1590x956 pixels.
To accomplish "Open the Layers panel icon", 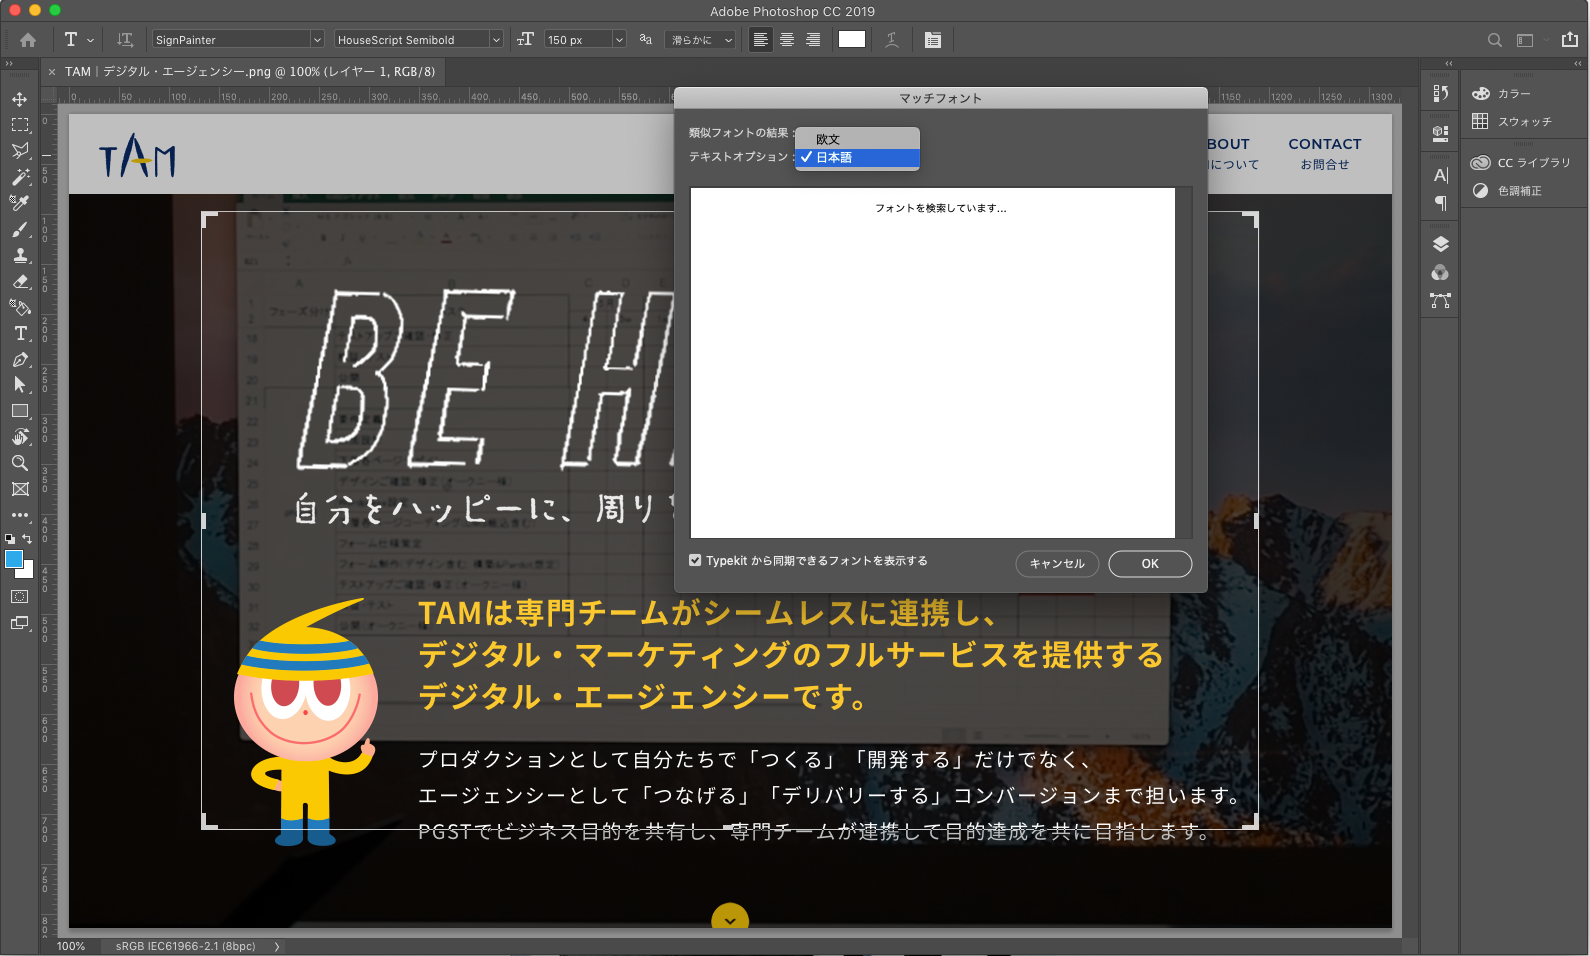I will click(x=1441, y=245).
